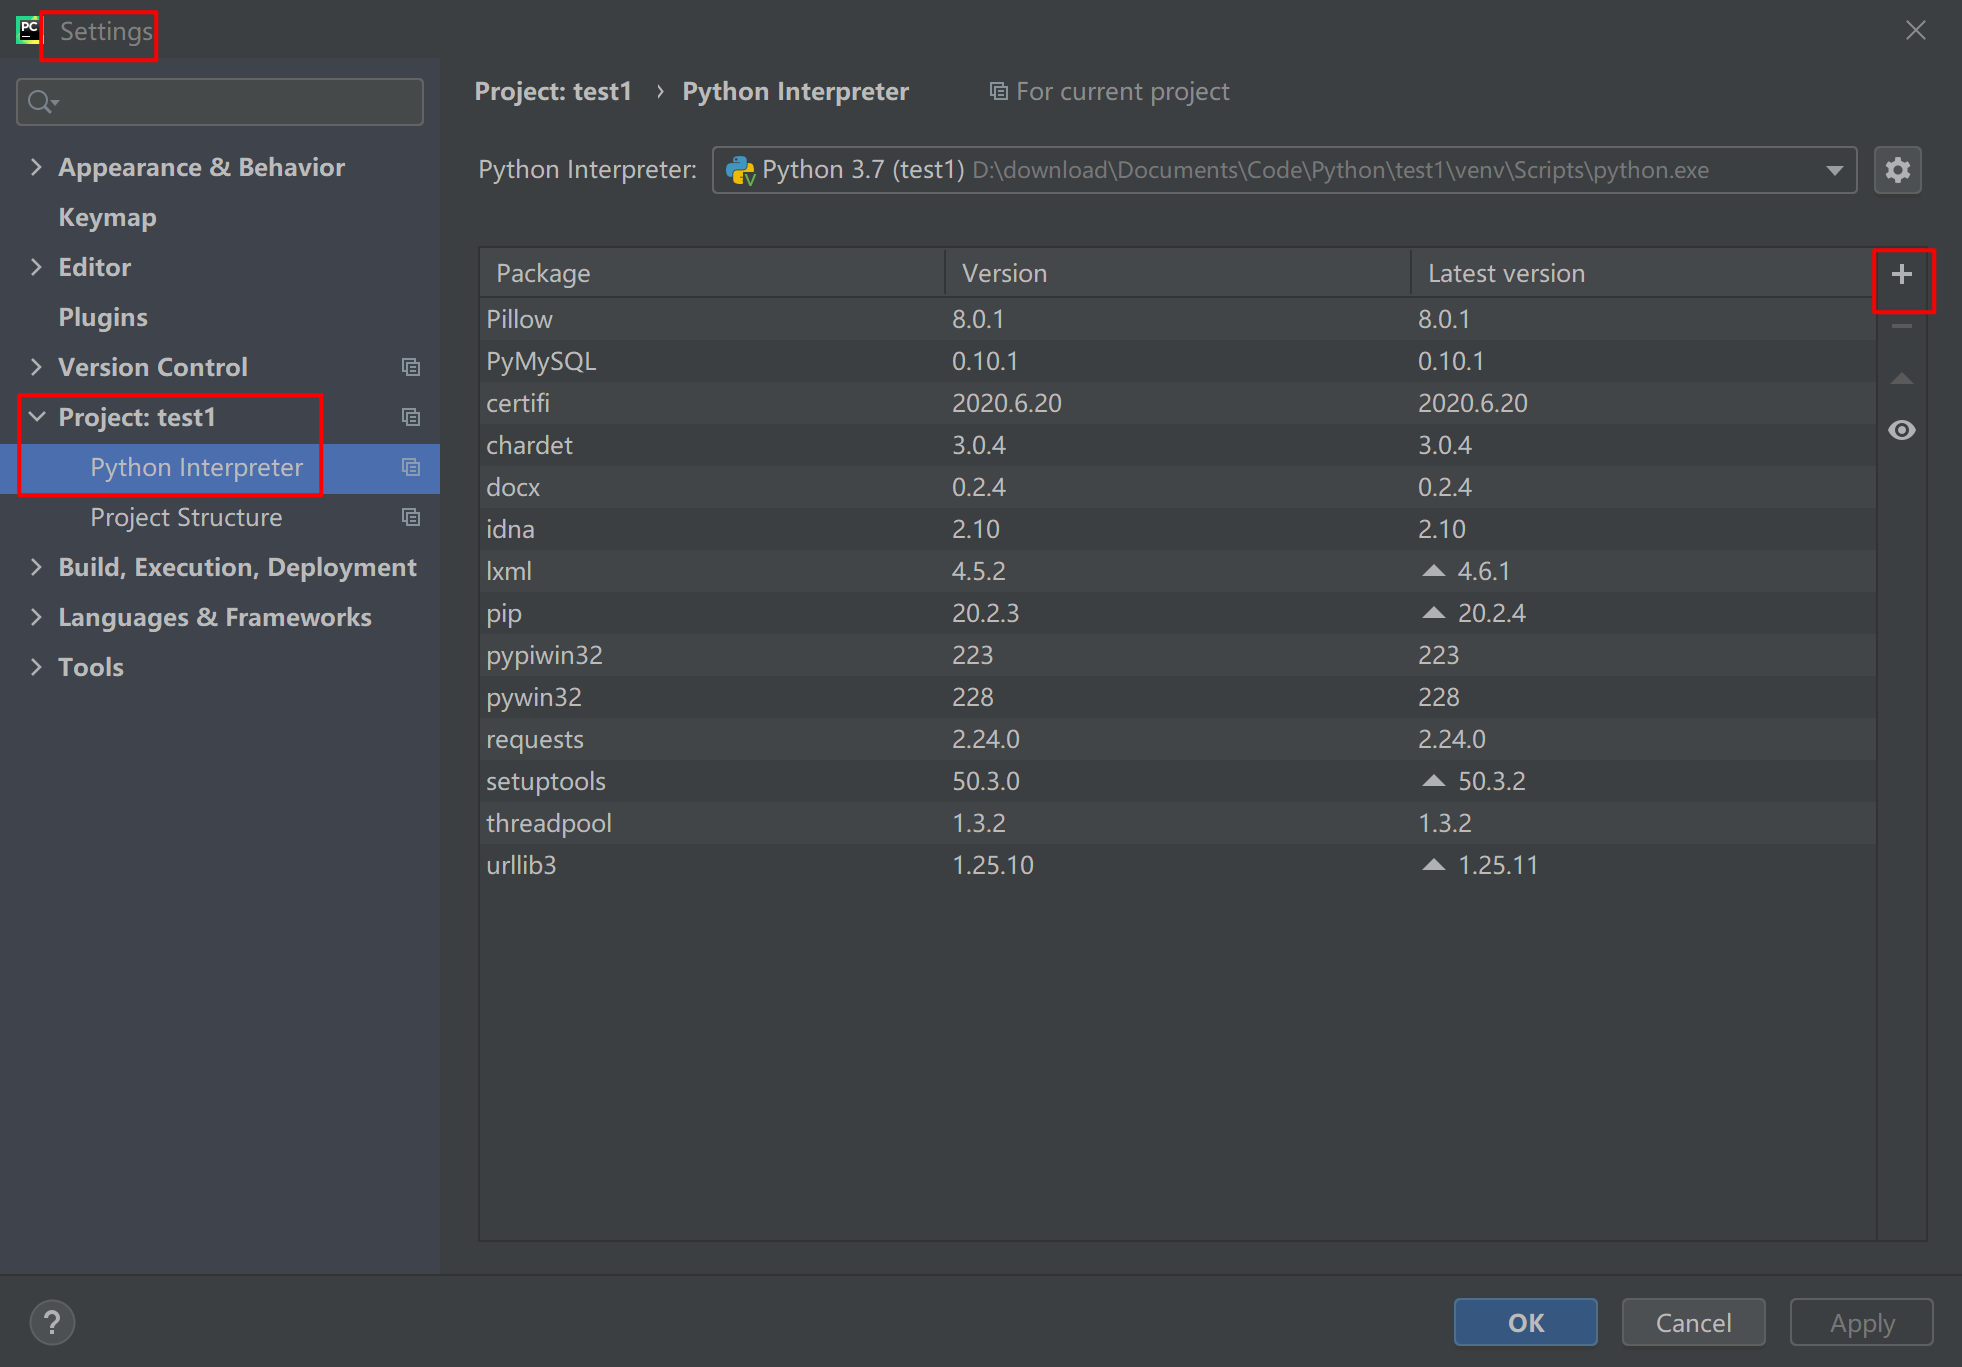Remove selected package with the minus icon
Screen dimensions: 1962x1367
click(x=1902, y=326)
